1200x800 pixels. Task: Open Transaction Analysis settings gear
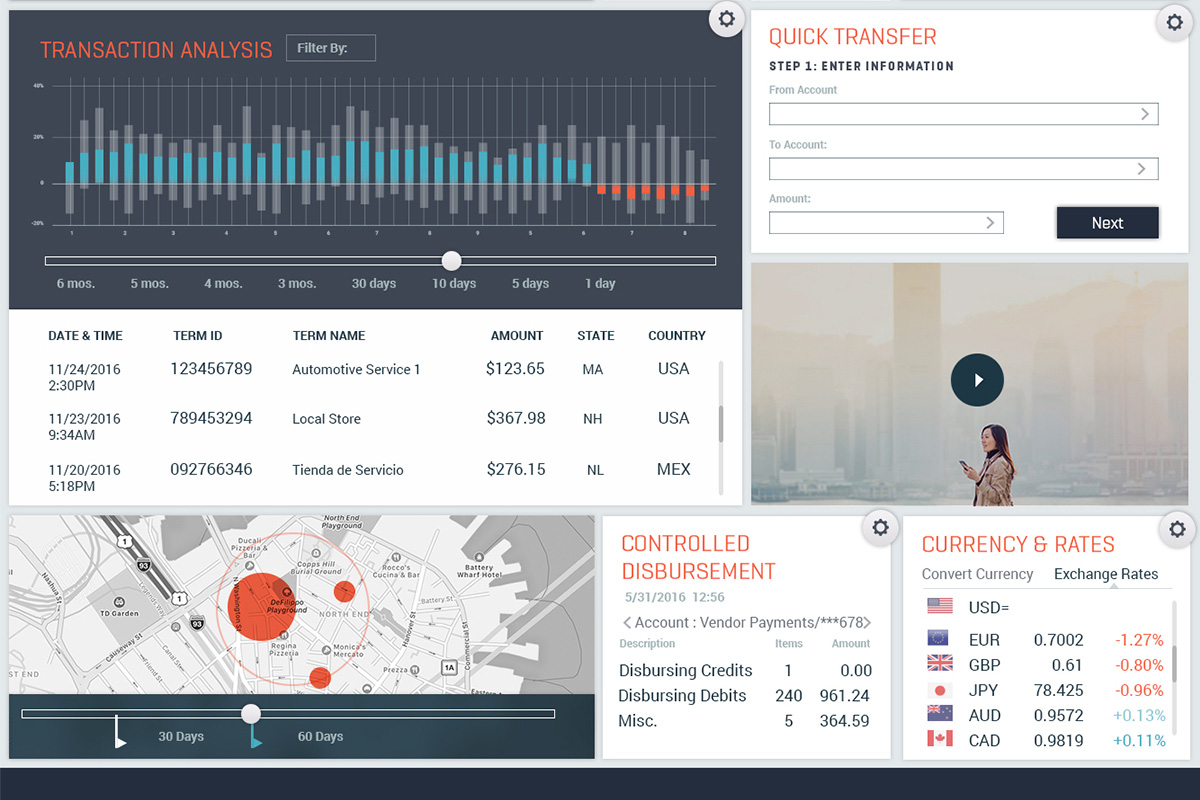(726, 19)
